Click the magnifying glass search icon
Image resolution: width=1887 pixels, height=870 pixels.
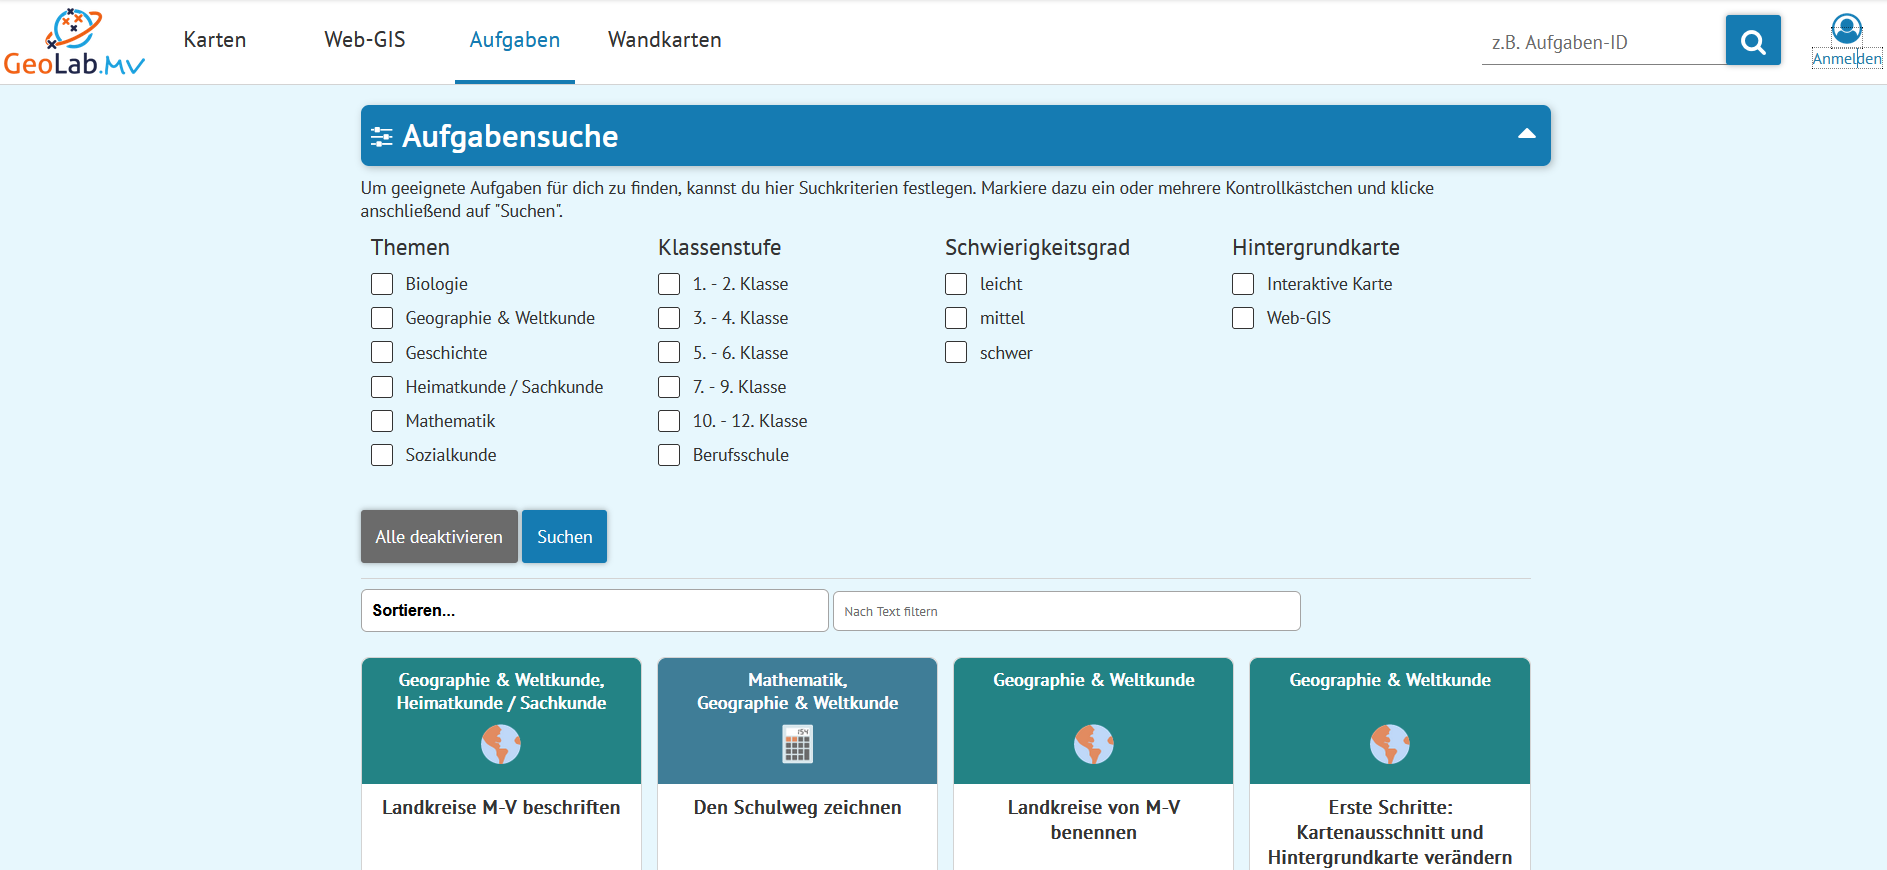coord(1752,41)
